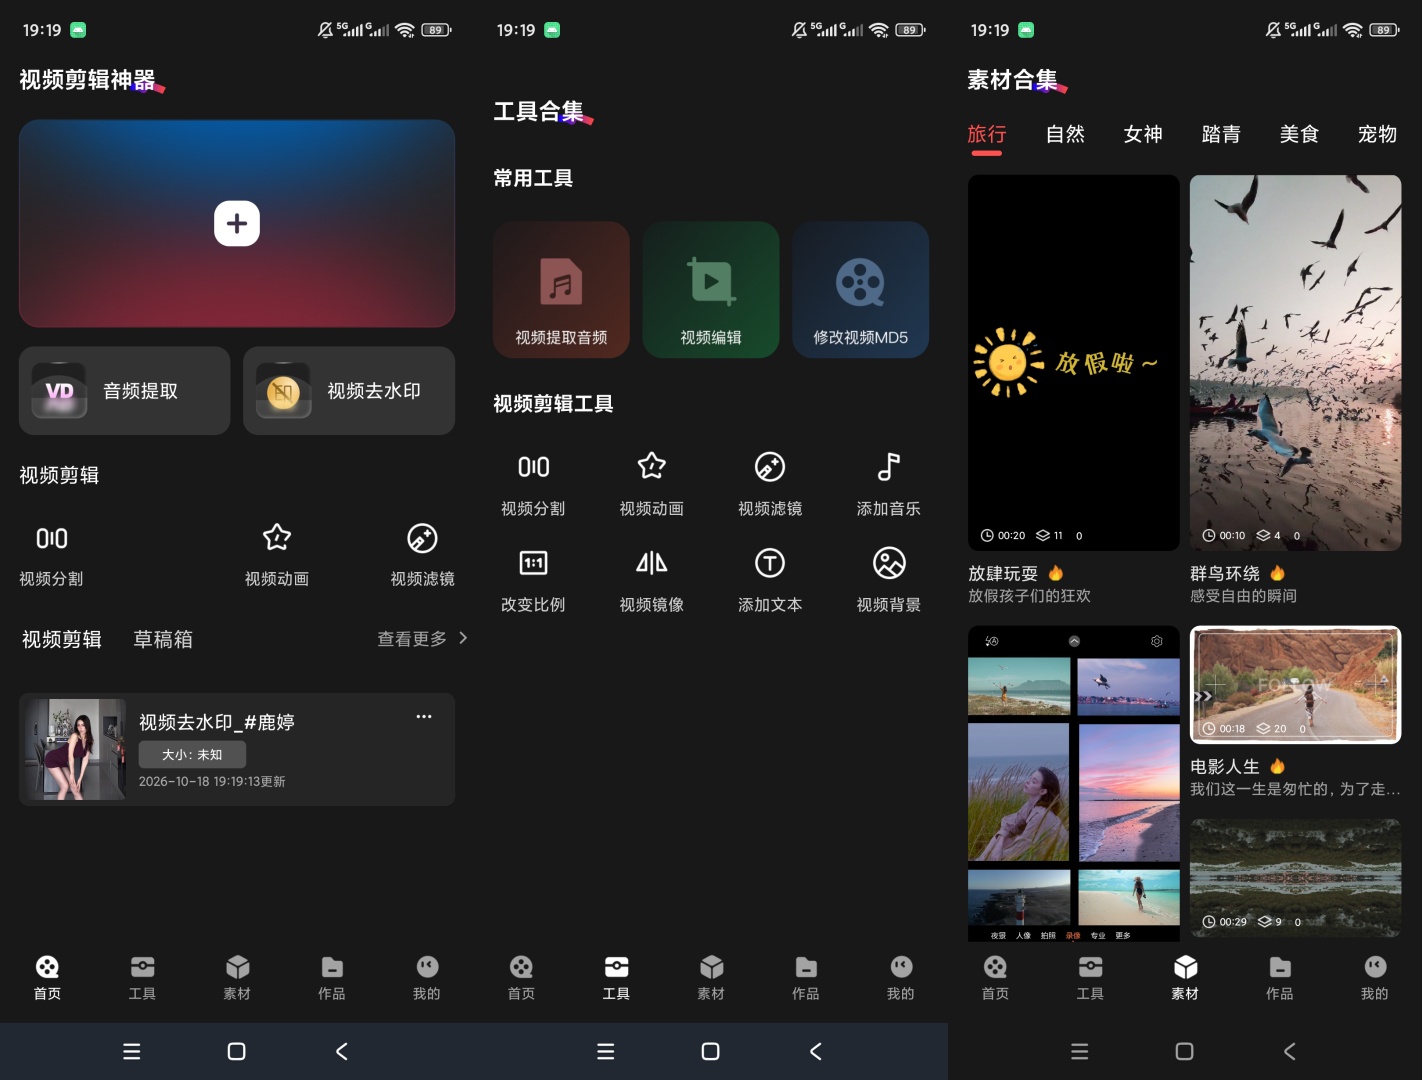1422x1080 pixels.
Task: Switch to the 自然 category tab
Action: pyautogui.click(x=1065, y=134)
